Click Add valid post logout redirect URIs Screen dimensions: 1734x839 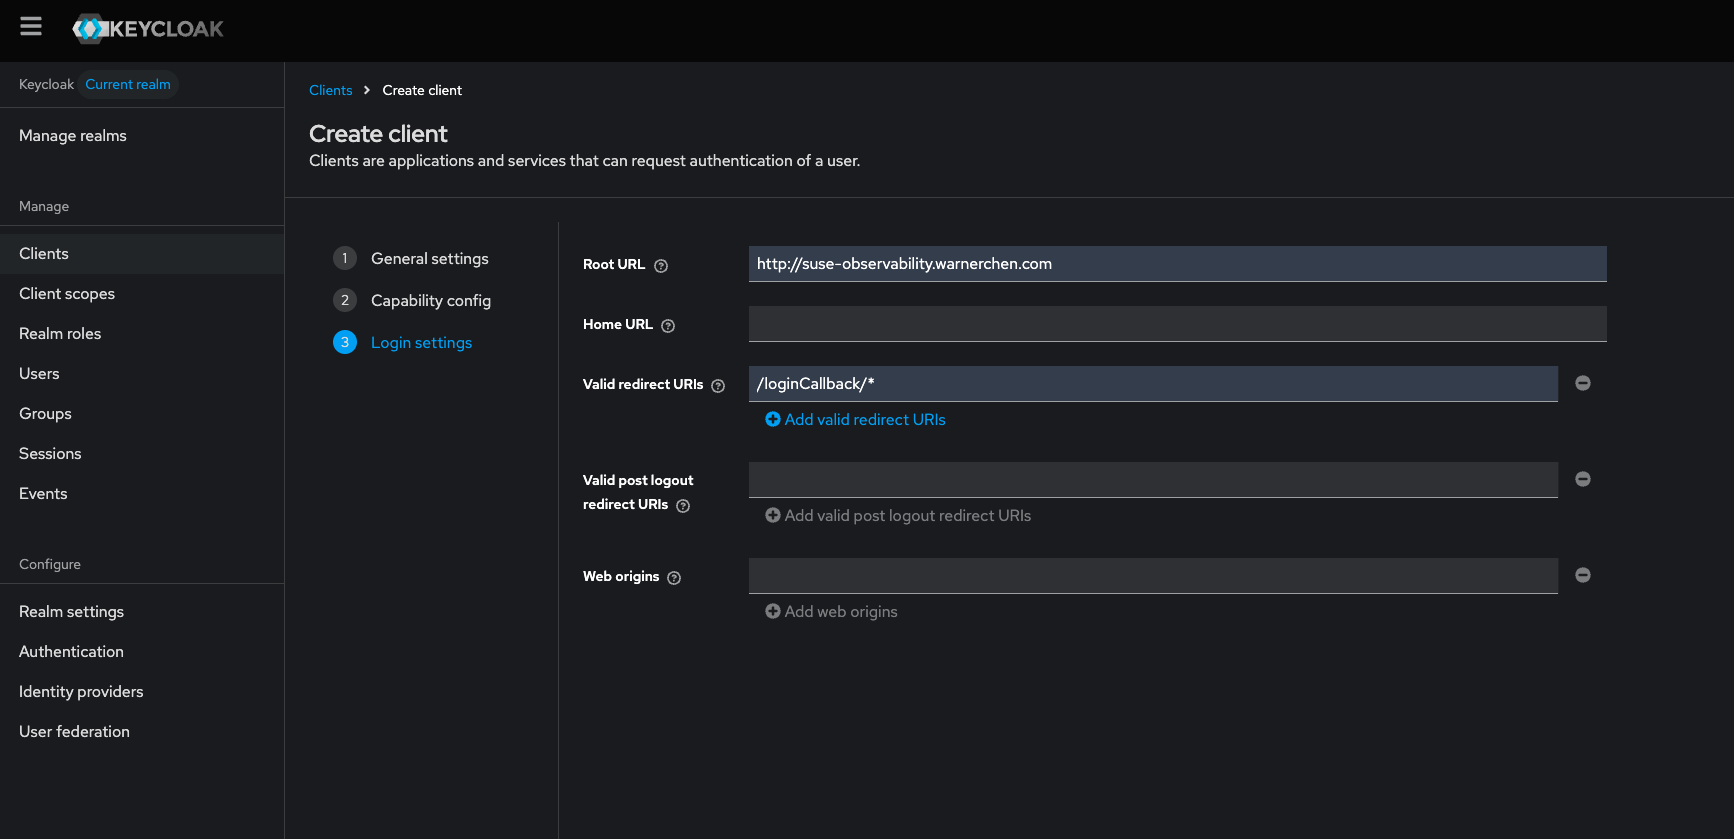(x=898, y=516)
